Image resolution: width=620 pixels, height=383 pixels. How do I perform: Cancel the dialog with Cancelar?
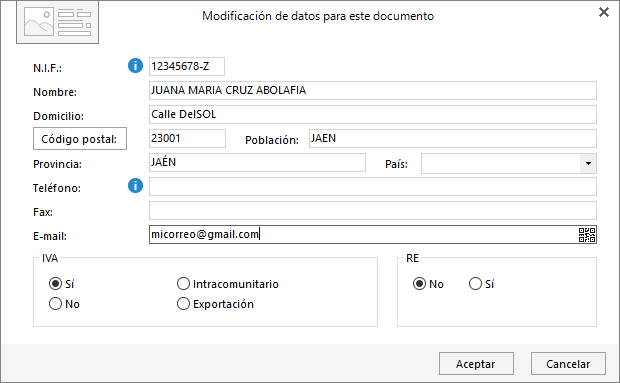(568, 364)
